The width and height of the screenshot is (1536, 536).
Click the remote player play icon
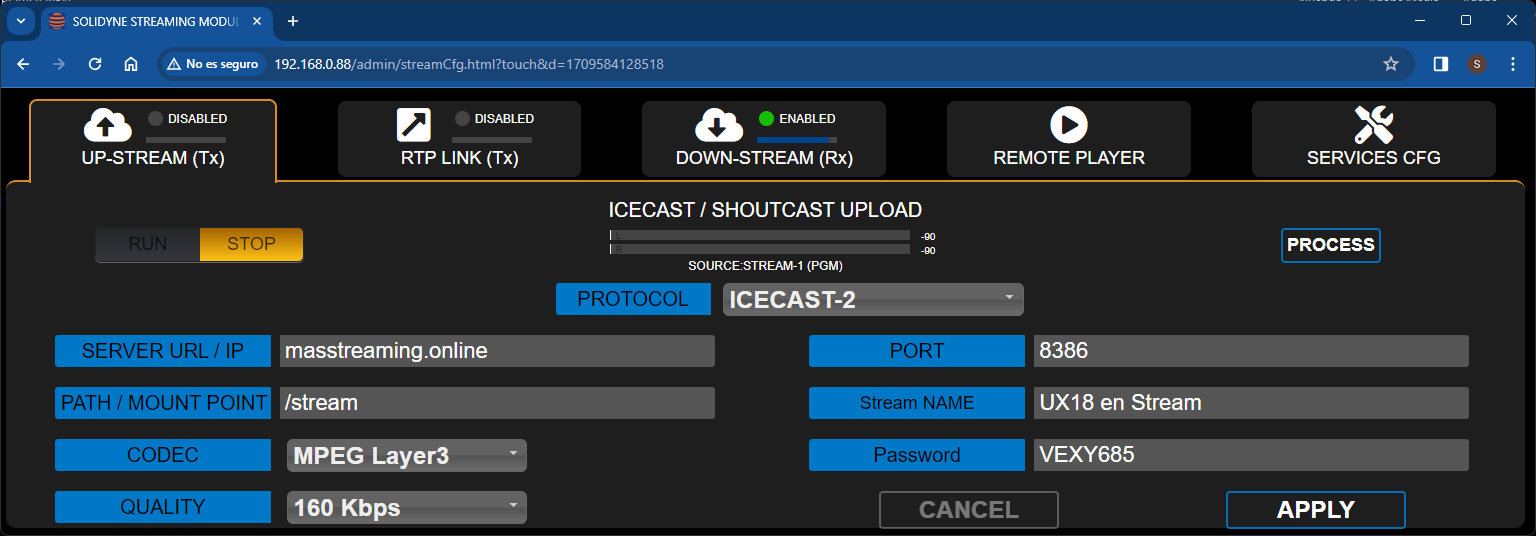pos(1069,125)
